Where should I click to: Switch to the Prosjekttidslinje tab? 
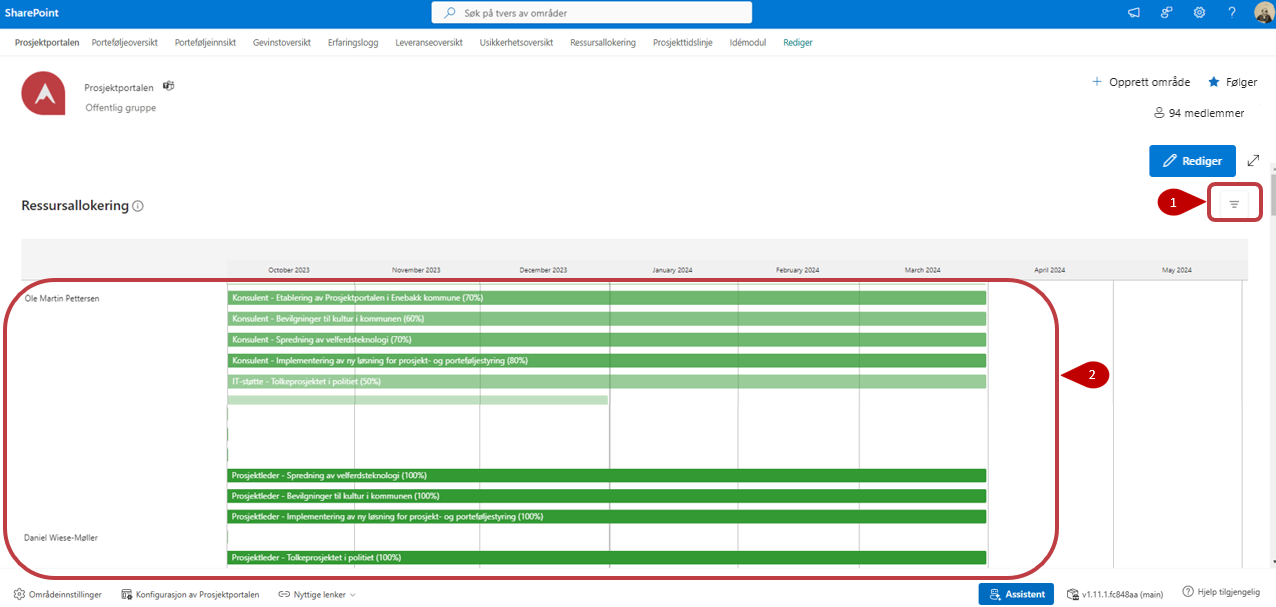tap(682, 43)
